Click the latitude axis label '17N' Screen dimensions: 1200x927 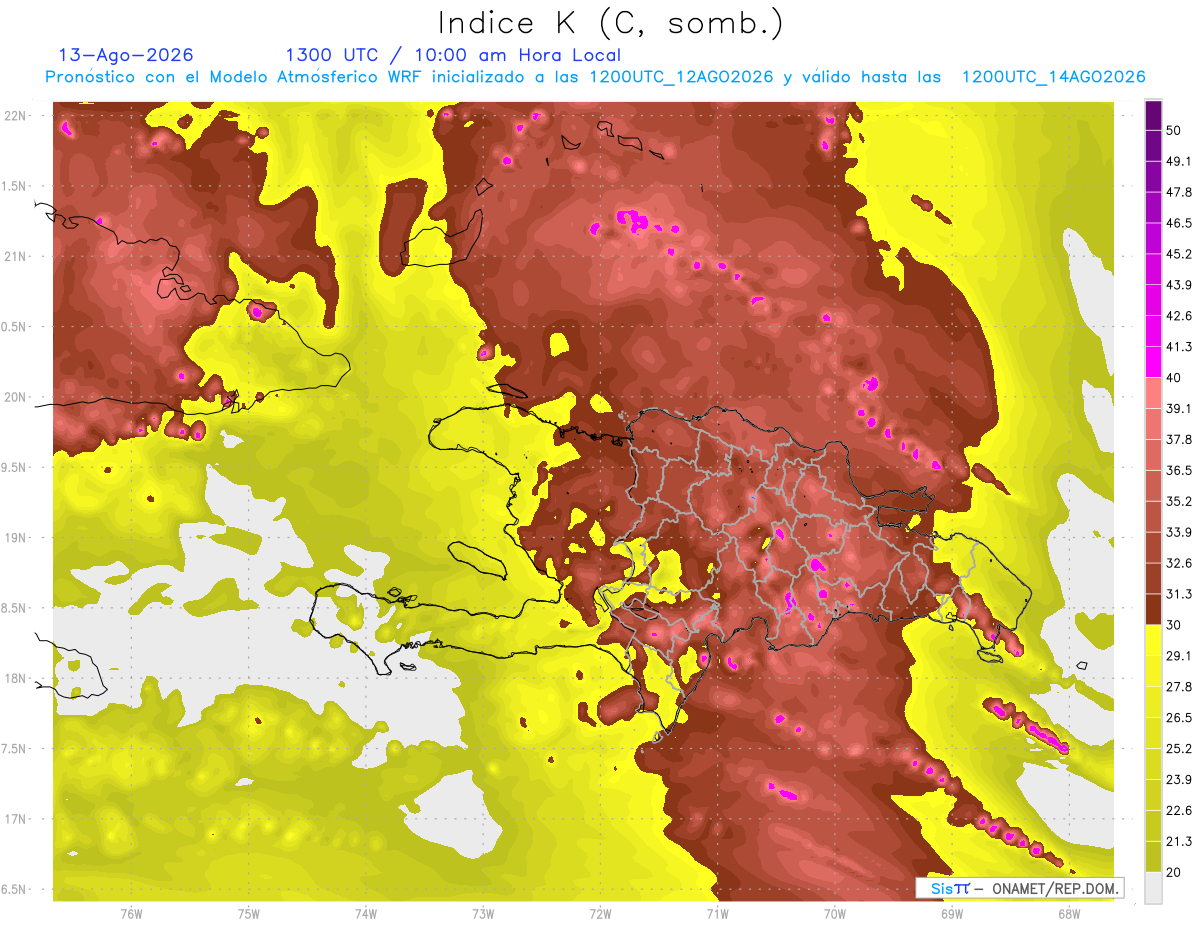[x=17, y=819]
